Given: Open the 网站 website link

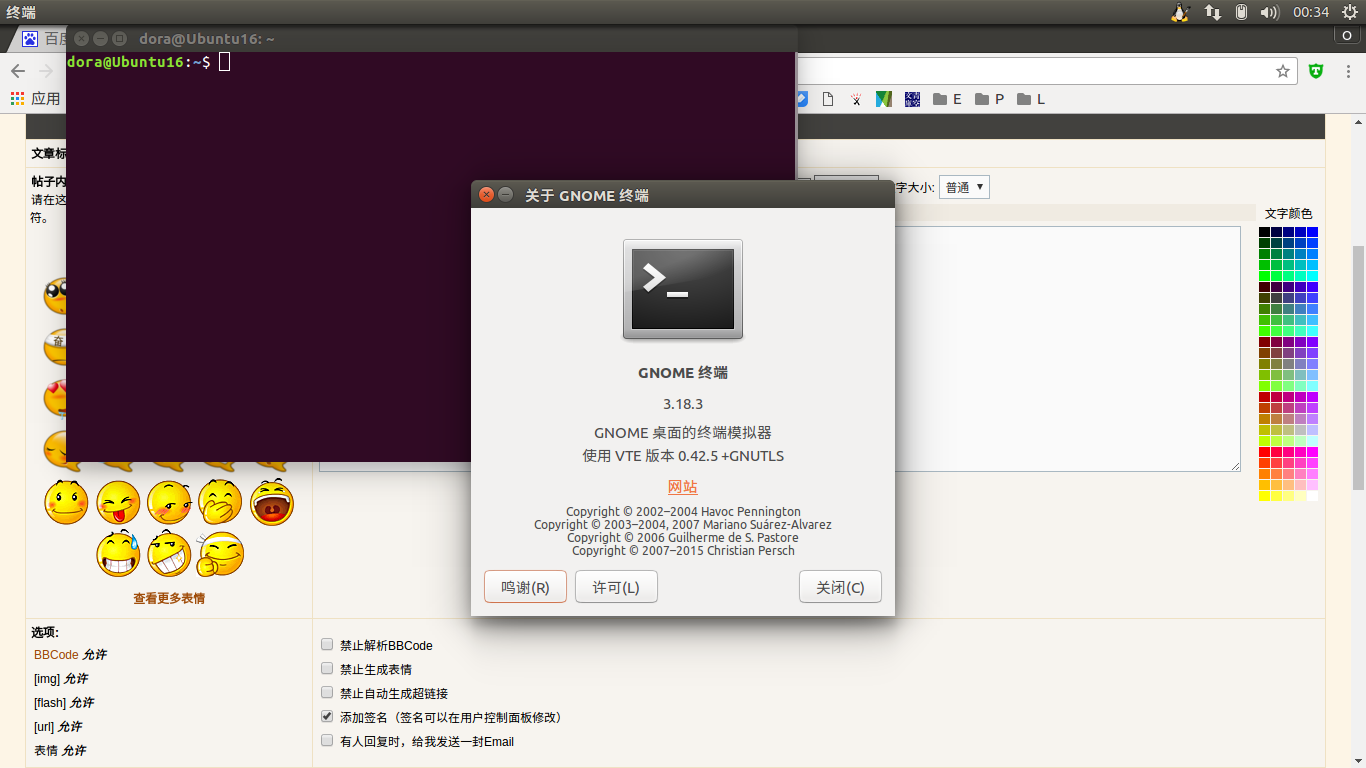Looking at the screenshot, I should tap(683, 487).
